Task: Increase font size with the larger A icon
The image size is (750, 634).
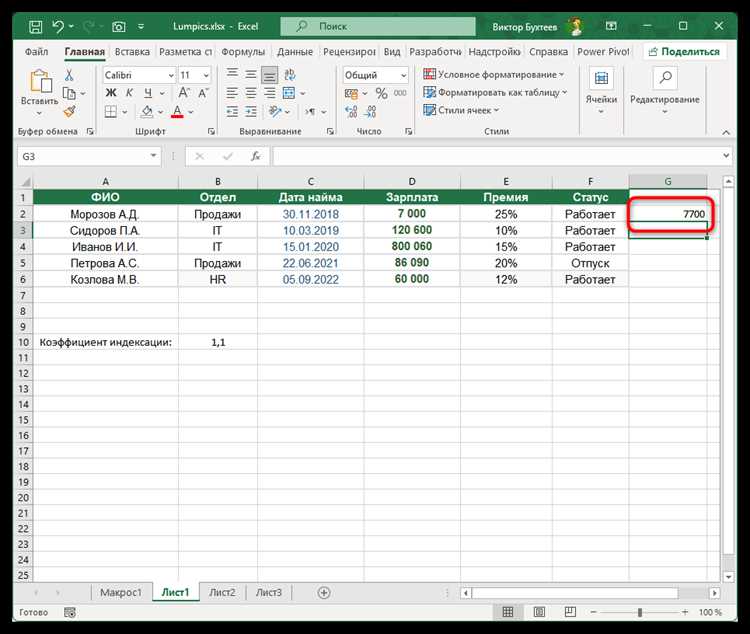Action: 184,93
